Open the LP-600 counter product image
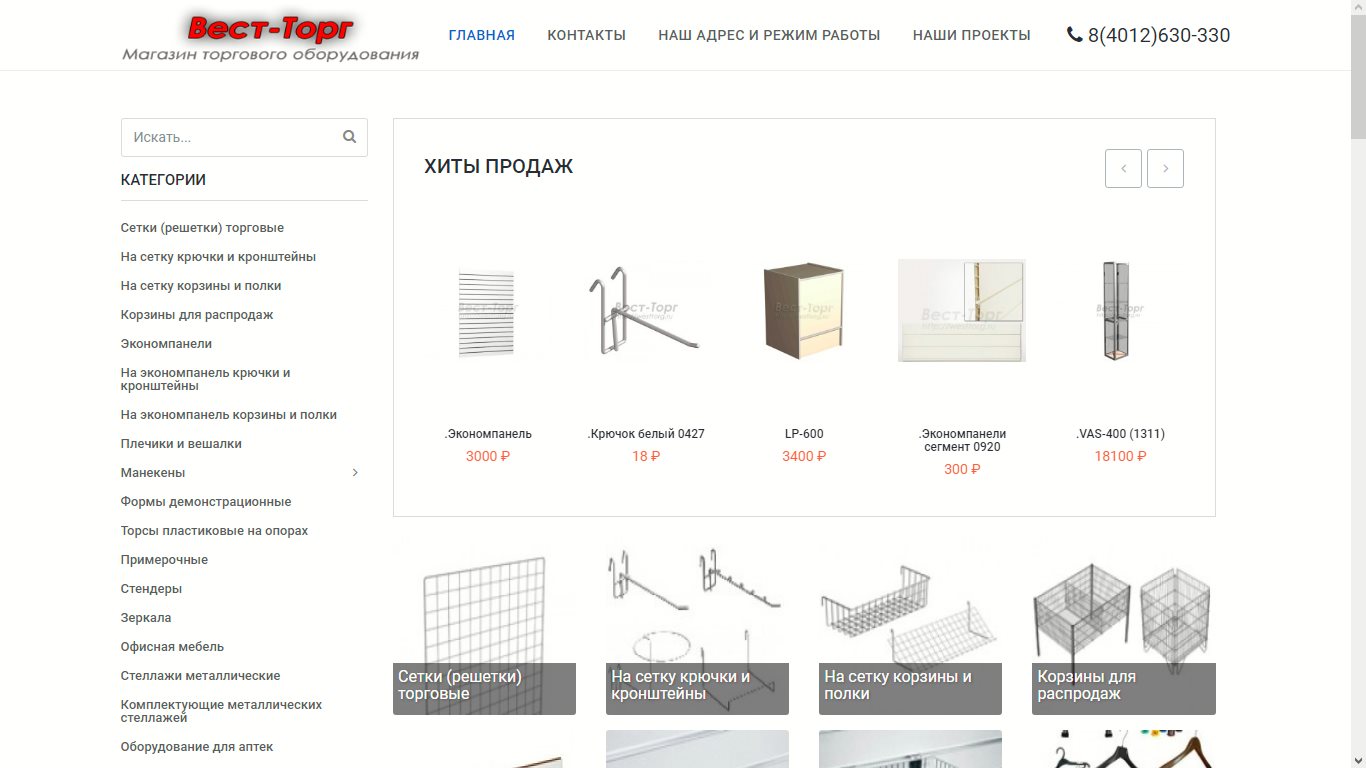This screenshot has width=1366, height=768. tap(804, 310)
